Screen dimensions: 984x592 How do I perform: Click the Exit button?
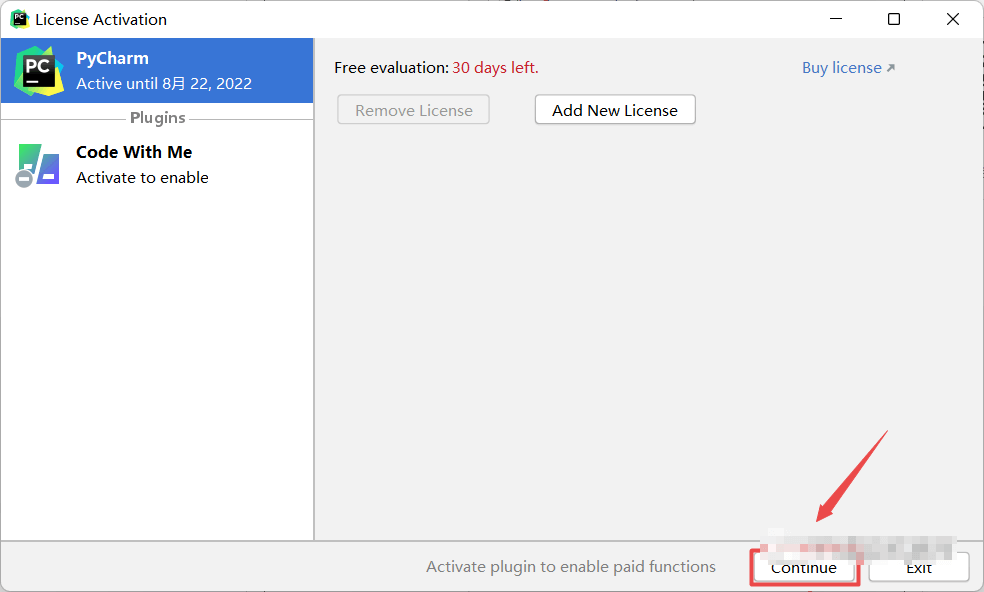coord(918,567)
